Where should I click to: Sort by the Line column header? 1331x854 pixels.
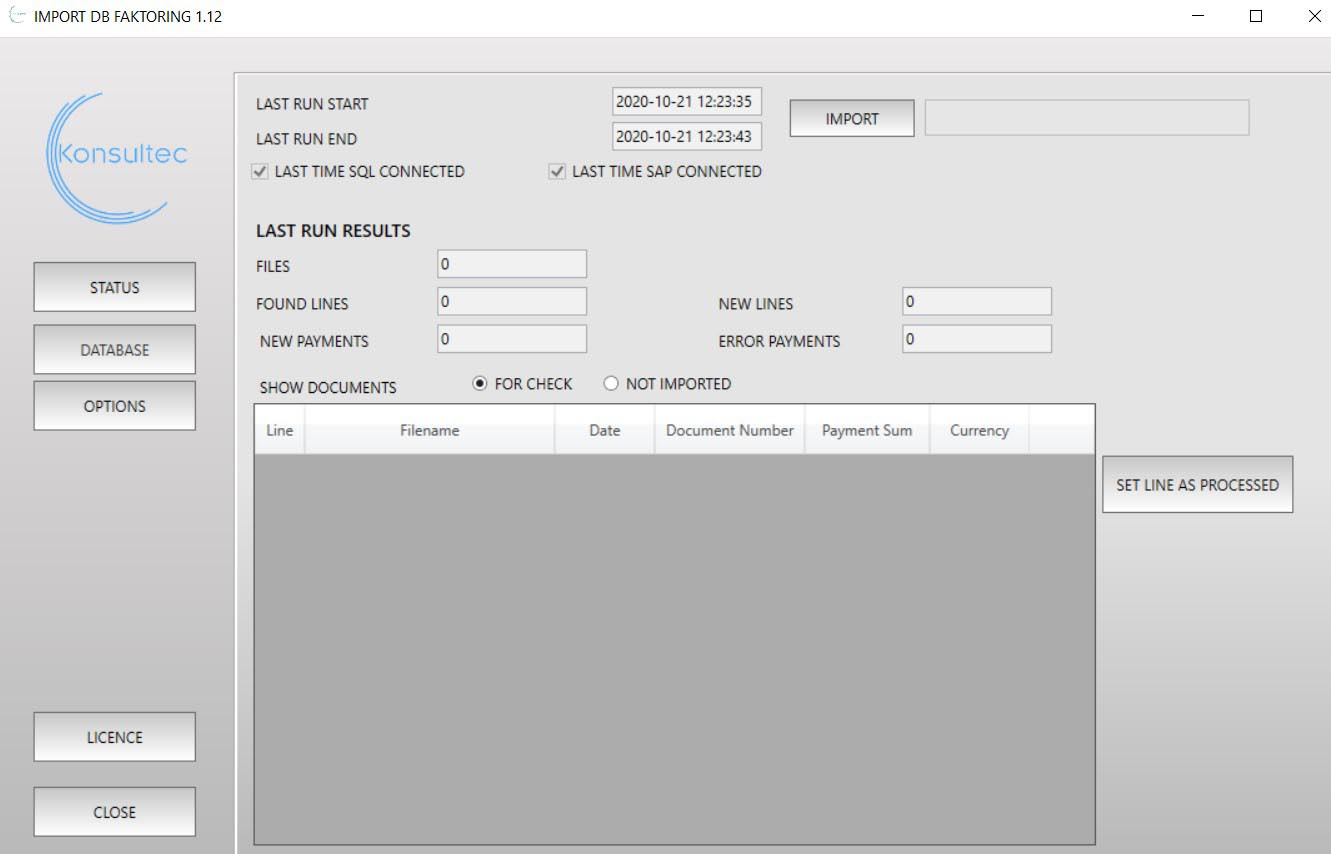(280, 430)
